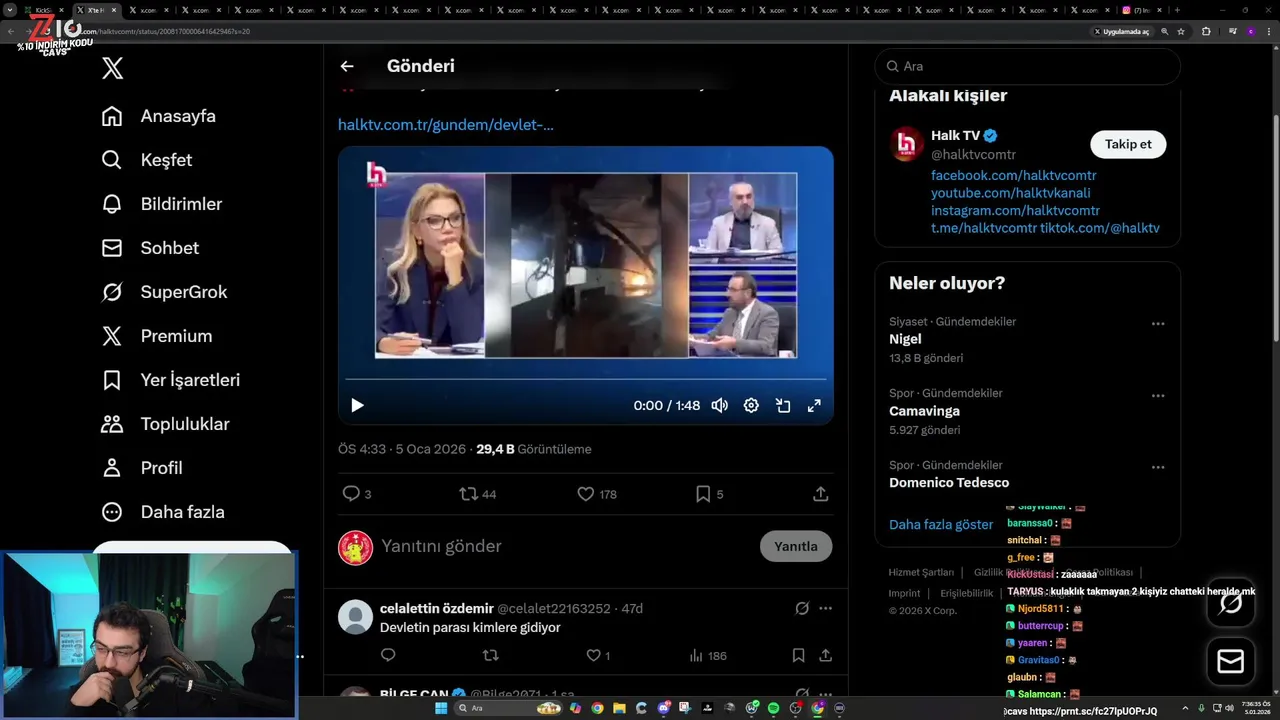Open the Keşfet page
The height and width of the screenshot is (720, 1280).
coord(147,160)
